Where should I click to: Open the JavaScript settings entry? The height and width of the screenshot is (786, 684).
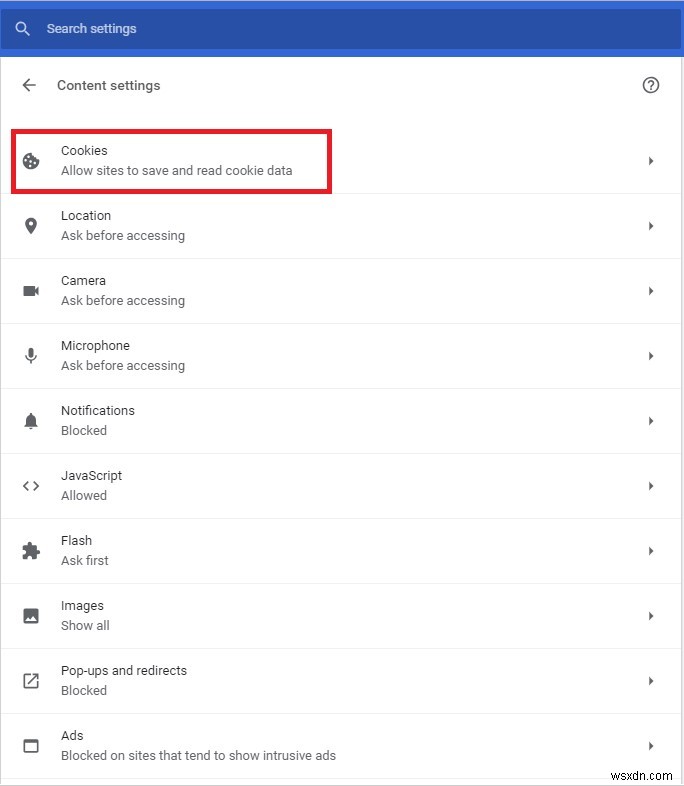click(341, 486)
